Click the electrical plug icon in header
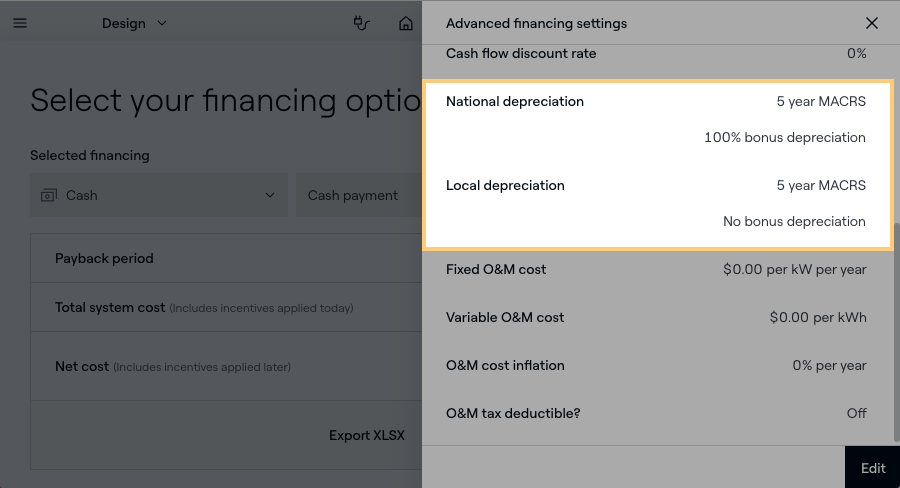This screenshot has height=488, width=900. 362,23
